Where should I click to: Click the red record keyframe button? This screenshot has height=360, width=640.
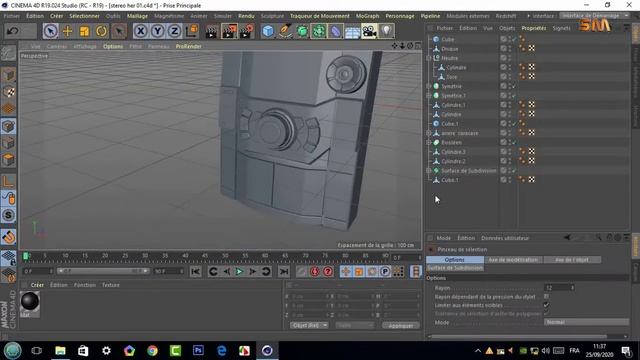[x=314, y=271]
